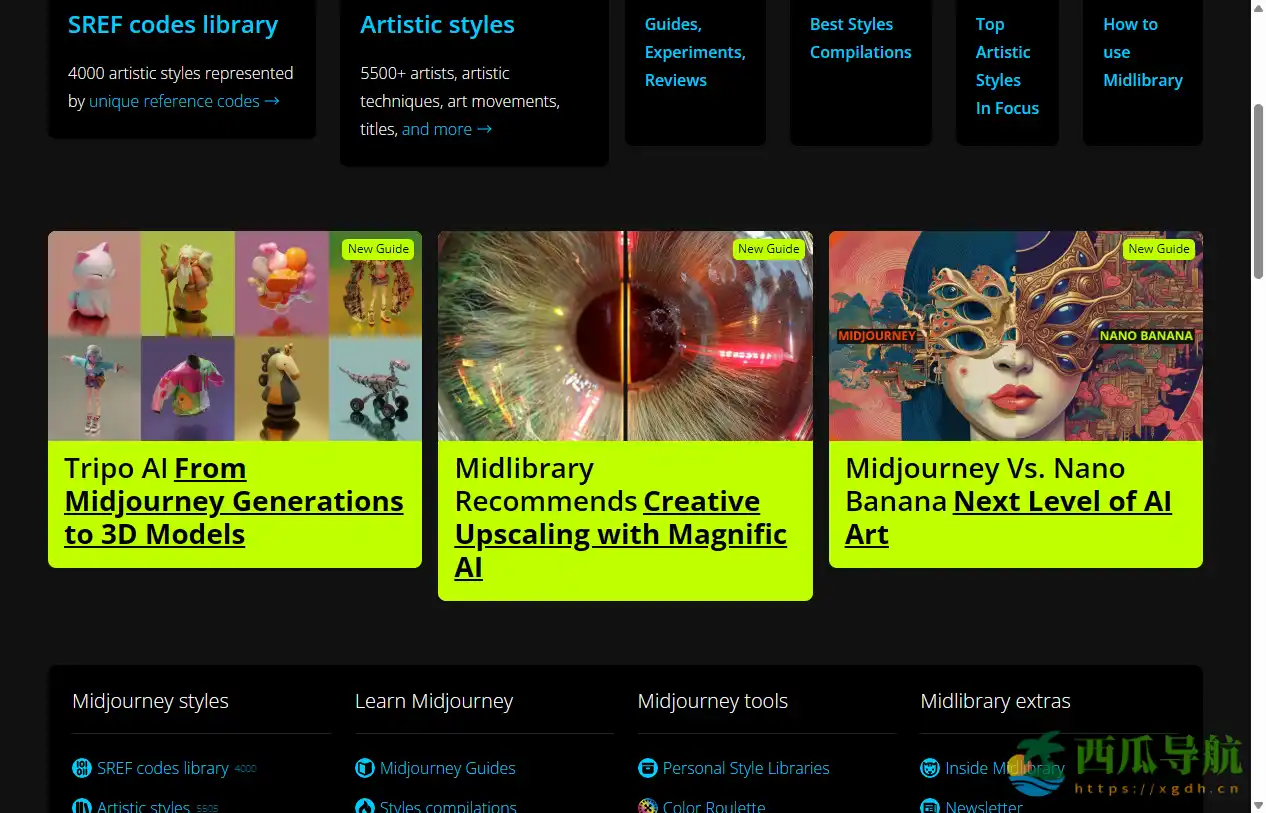
Task: Follow the "unique reference codes →" link
Action: 184,101
